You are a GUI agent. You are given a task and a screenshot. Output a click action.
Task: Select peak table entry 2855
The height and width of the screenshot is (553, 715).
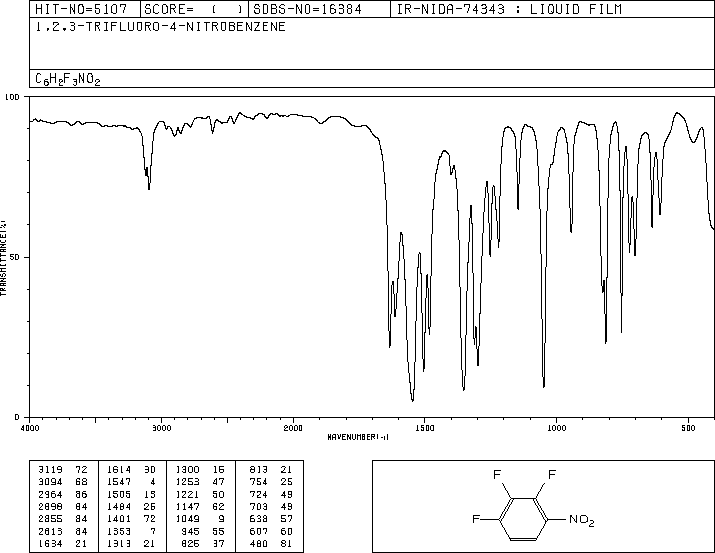[x=50, y=519]
